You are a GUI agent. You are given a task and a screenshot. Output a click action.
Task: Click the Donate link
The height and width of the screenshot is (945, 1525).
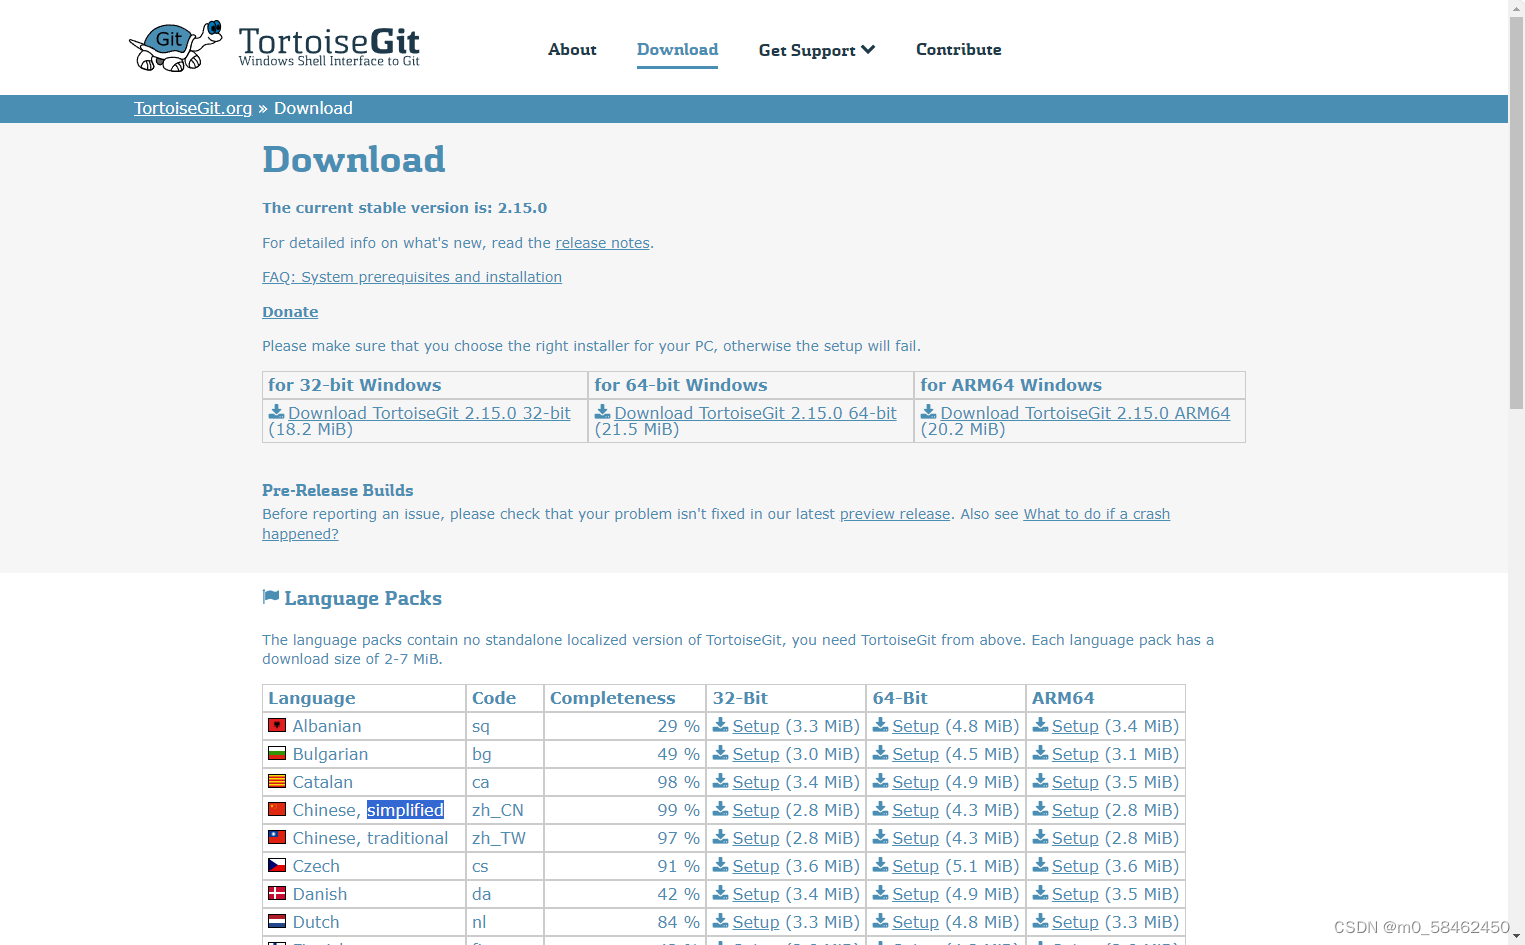[x=290, y=312]
